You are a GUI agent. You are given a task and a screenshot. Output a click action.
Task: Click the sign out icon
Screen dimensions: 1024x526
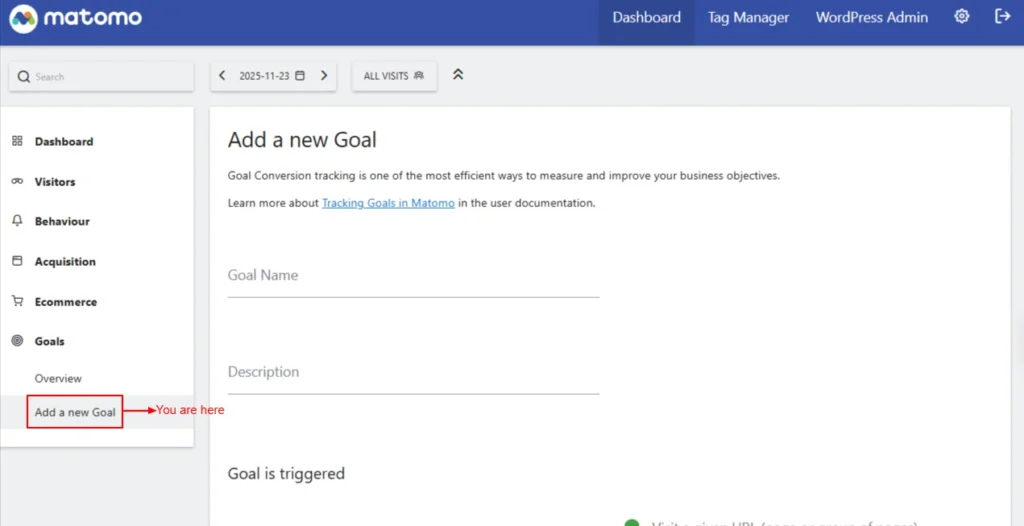point(1002,17)
